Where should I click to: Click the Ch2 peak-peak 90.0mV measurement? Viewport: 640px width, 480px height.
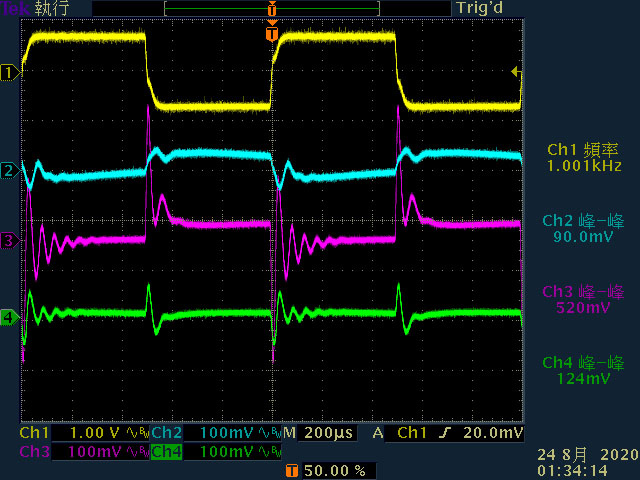584,229
